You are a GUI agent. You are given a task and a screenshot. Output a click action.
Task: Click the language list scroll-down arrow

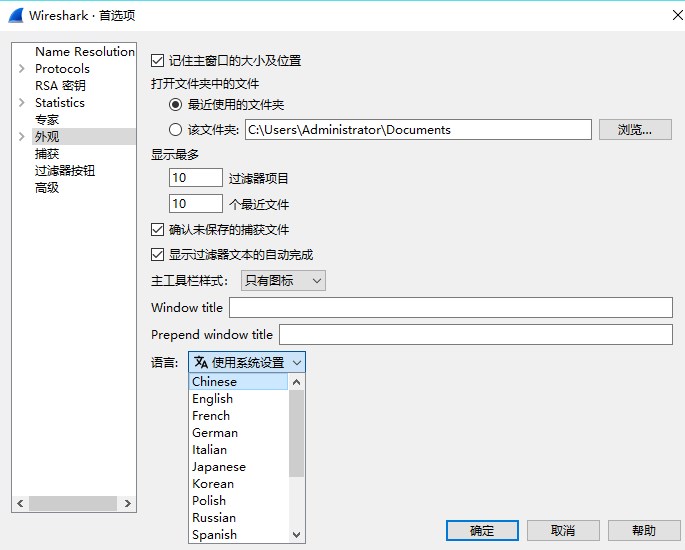[x=296, y=534]
